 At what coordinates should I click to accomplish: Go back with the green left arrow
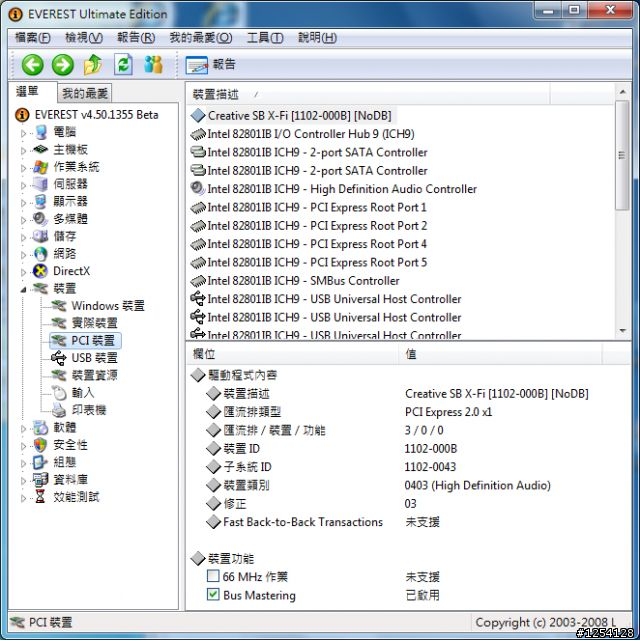point(32,65)
